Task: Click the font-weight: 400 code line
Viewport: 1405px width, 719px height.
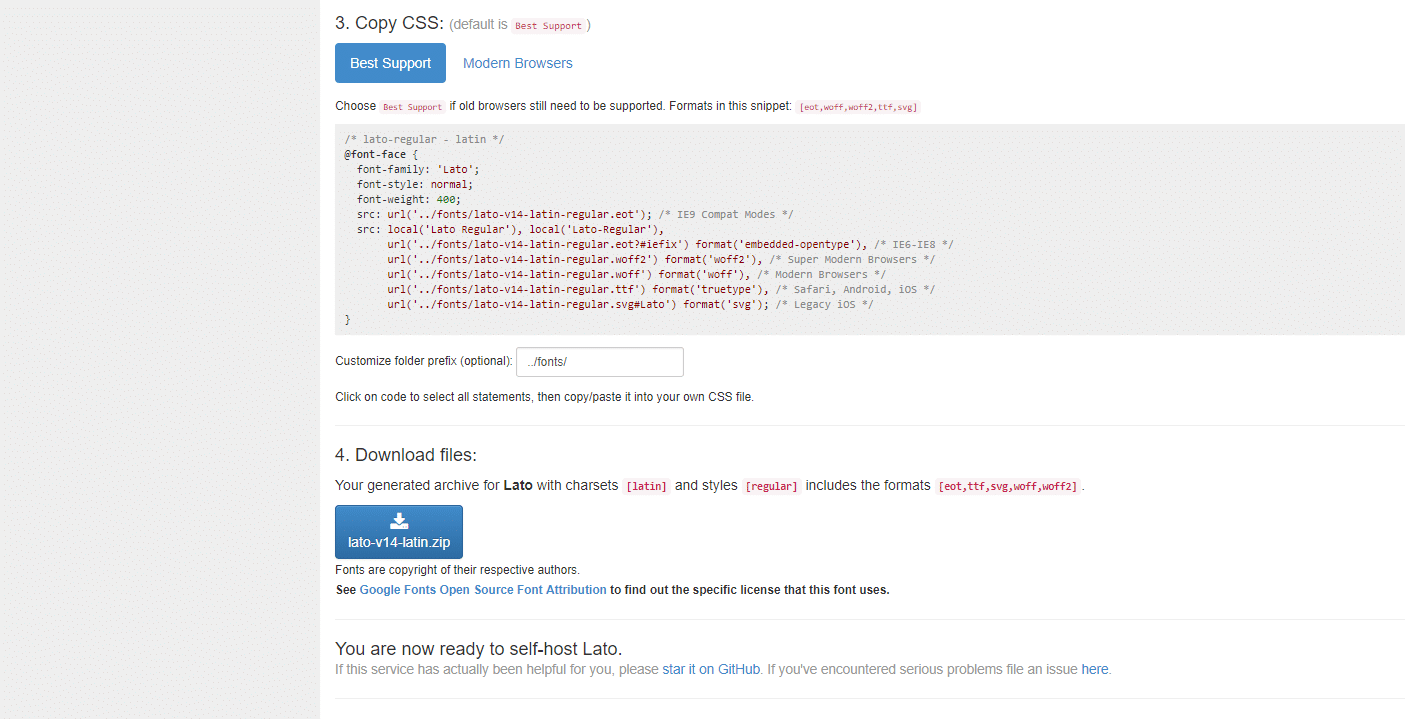Action: pos(409,200)
